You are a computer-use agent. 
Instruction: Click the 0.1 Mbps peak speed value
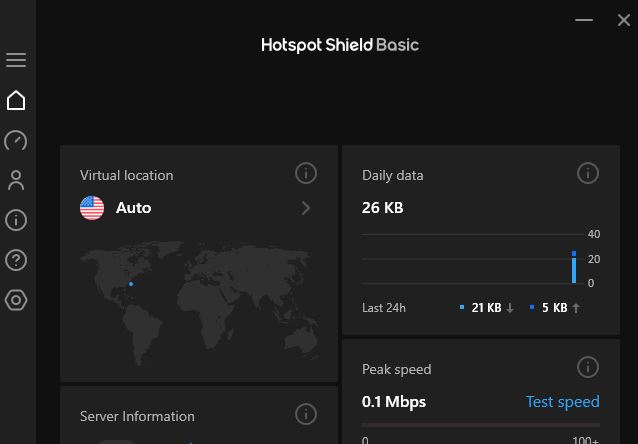click(x=393, y=402)
